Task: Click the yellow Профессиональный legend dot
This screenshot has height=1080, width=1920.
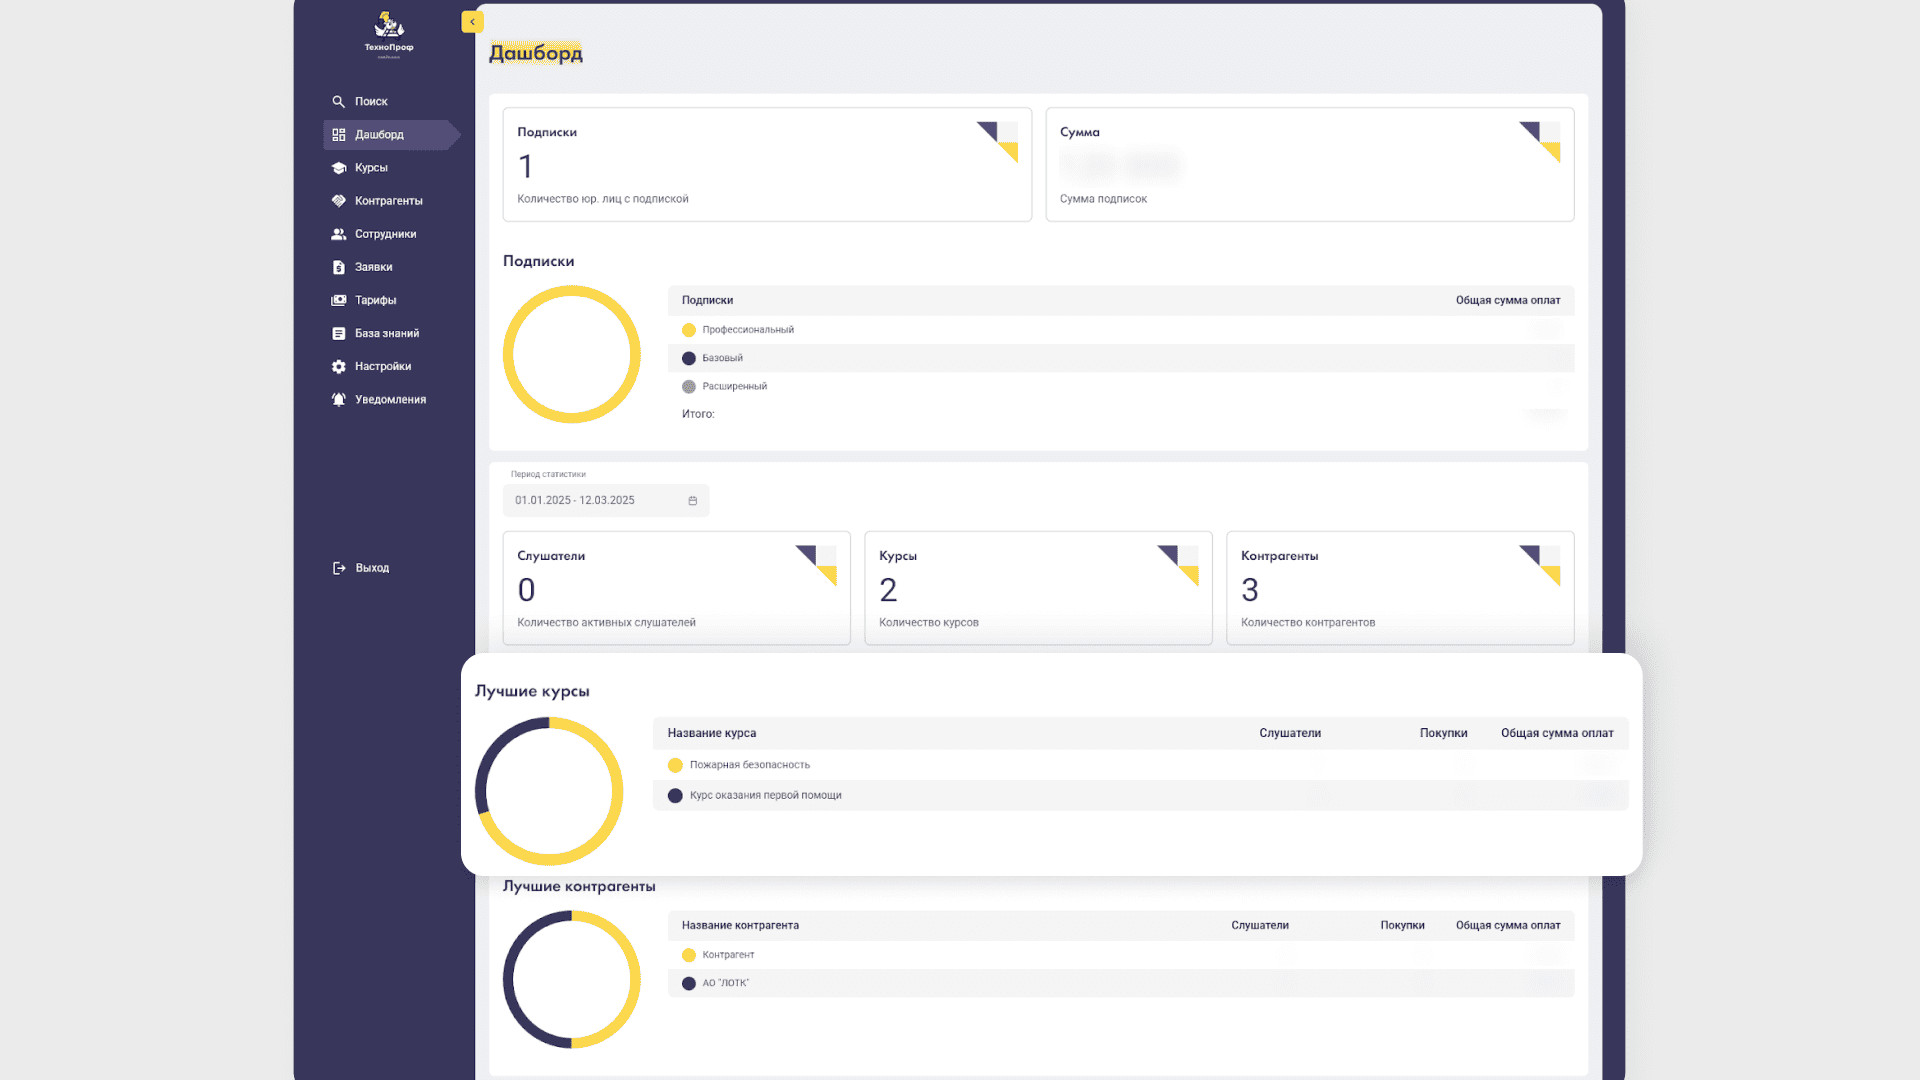Action: [688, 330]
